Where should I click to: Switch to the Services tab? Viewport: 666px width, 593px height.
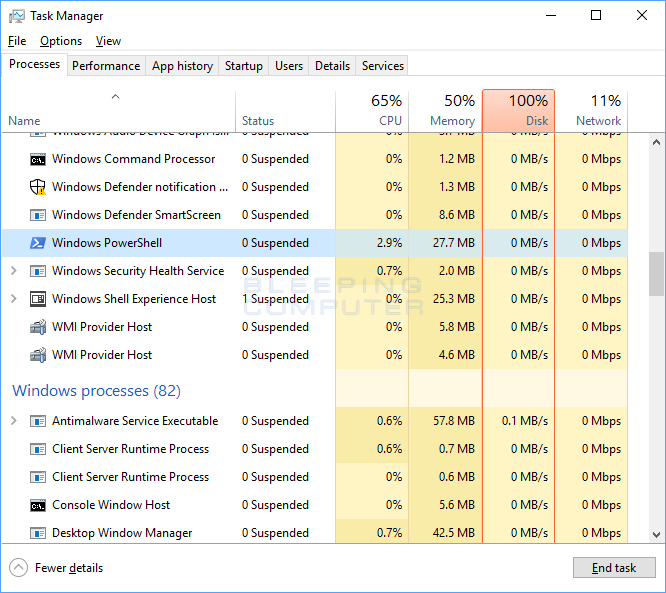tap(382, 66)
